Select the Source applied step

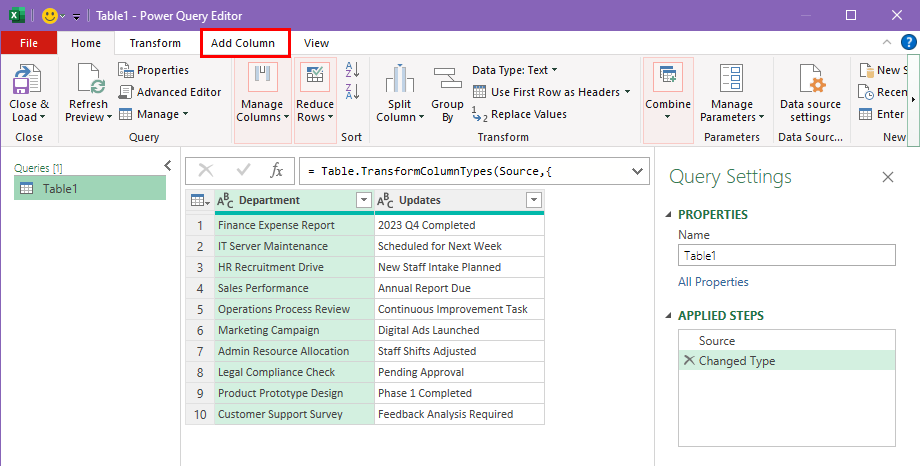tap(787, 341)
